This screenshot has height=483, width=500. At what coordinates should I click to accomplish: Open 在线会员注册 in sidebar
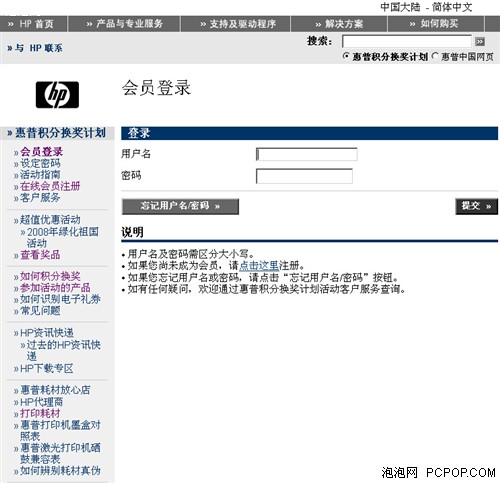point(50,186)
